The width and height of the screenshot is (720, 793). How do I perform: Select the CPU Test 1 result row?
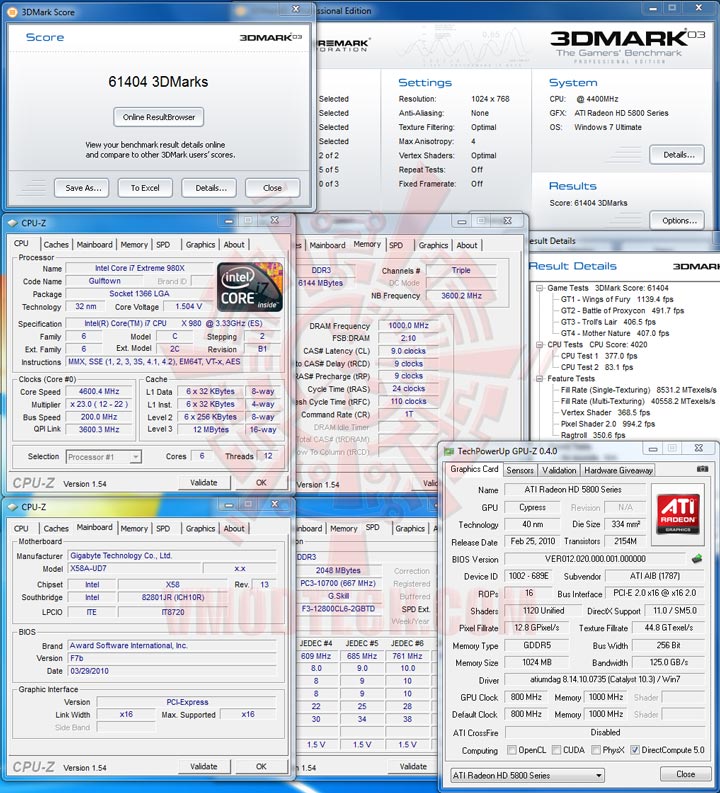(599, 356)
